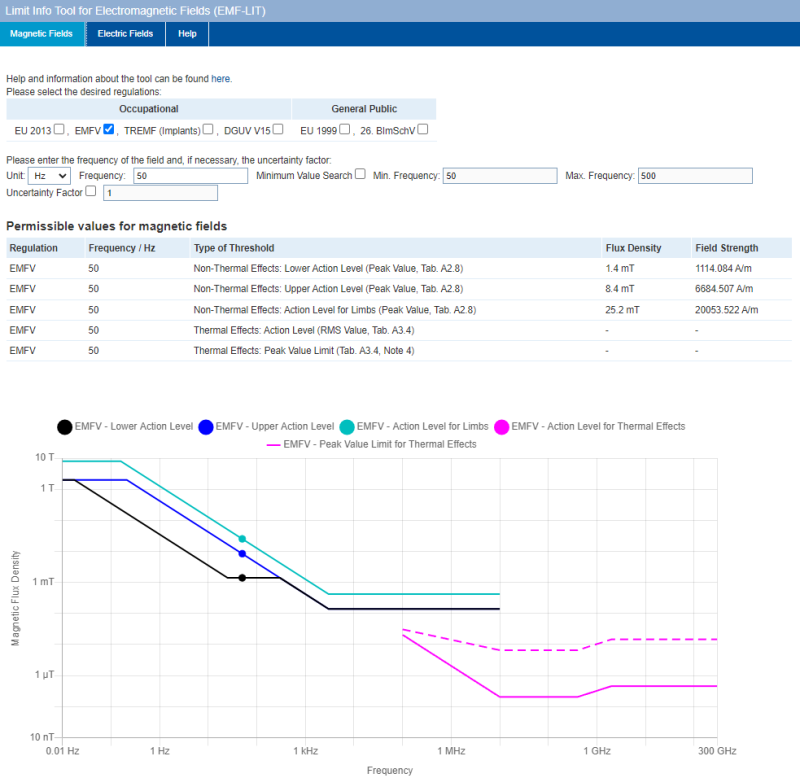The width and height of the screenshot is (800, 778).
Task: Toggle black Lower Action Level legend marker
Action: [65, 427]
